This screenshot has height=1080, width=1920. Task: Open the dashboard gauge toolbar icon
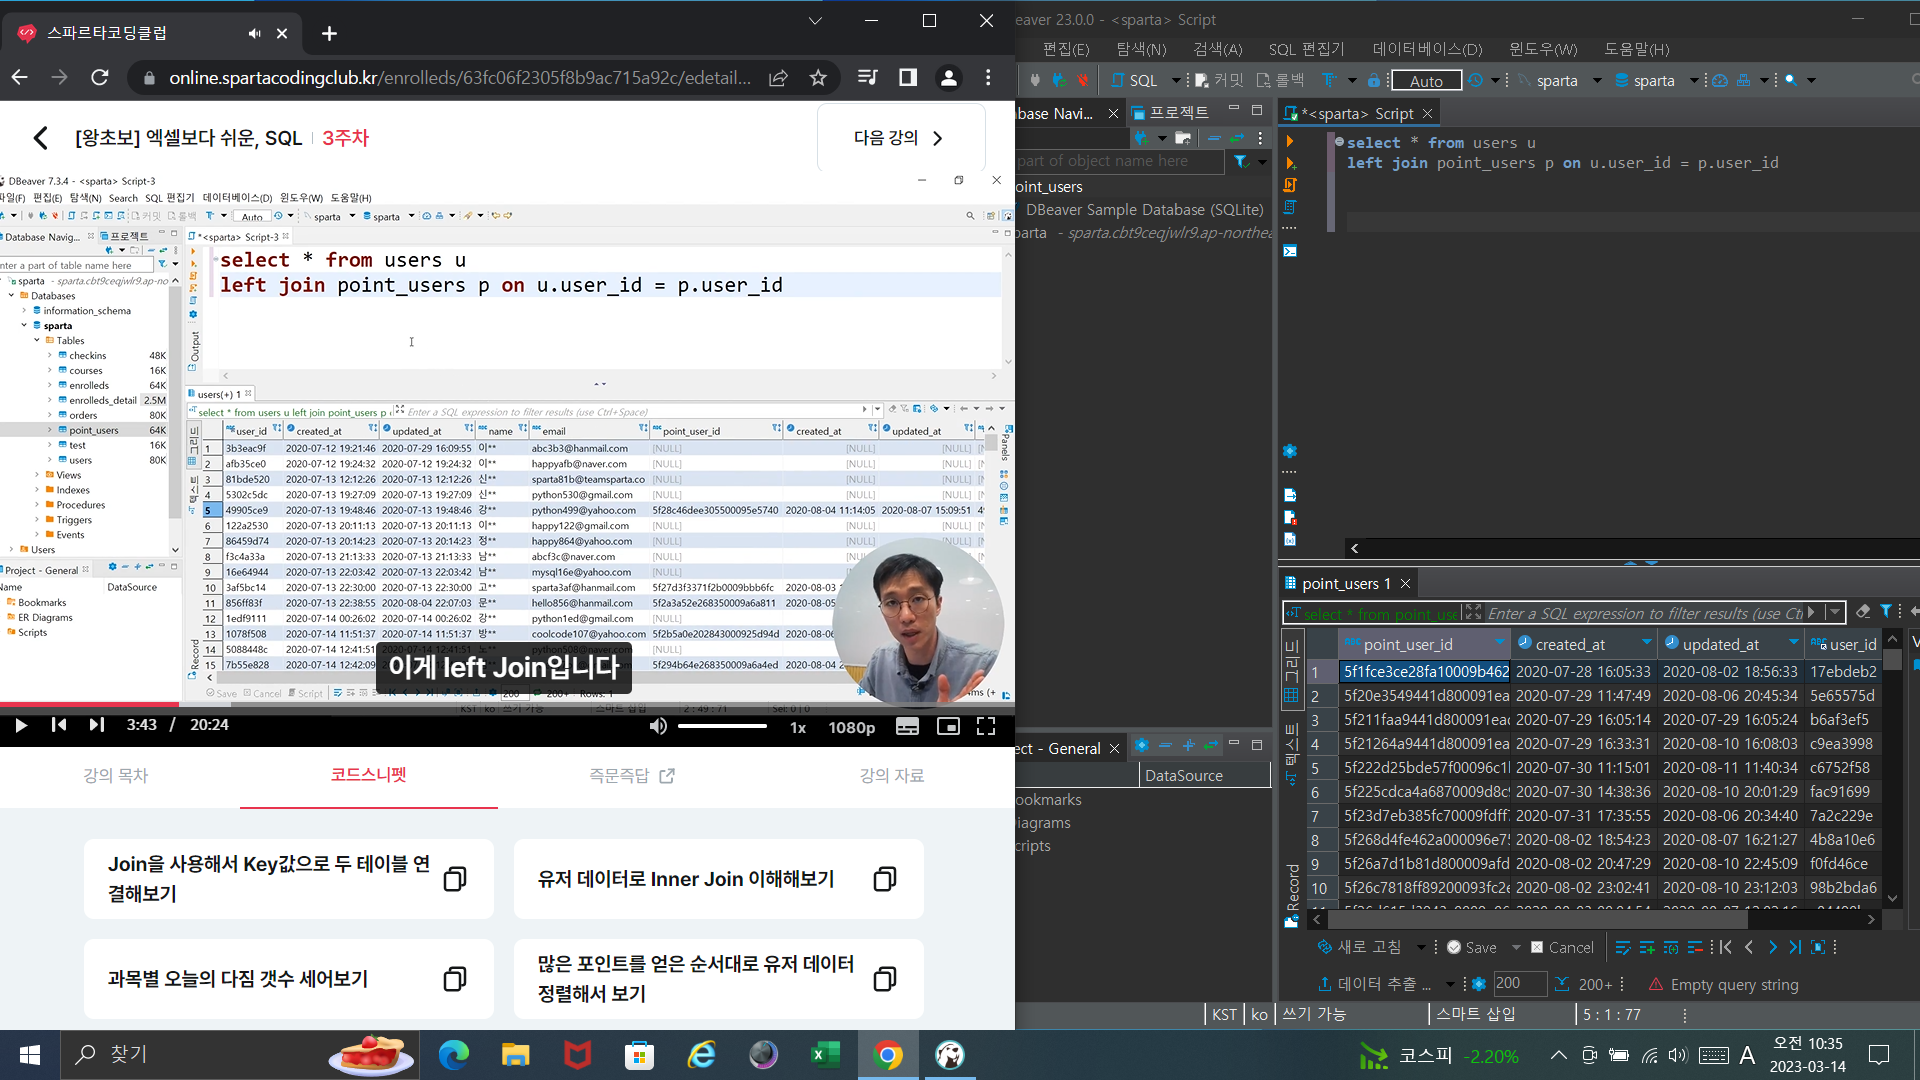(x=1720, y=80)
